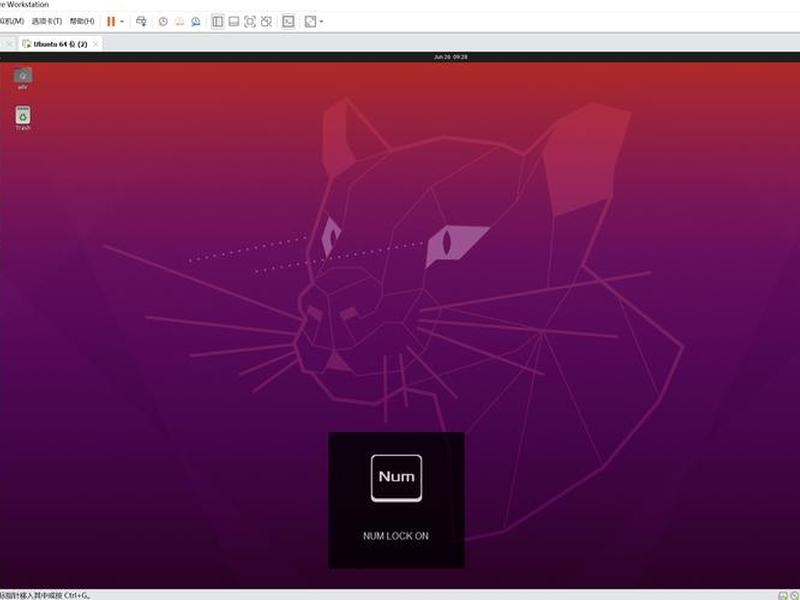Take a snapshot of this virtual machine
The image size is (800, 600).
click(x=163, y=21)
